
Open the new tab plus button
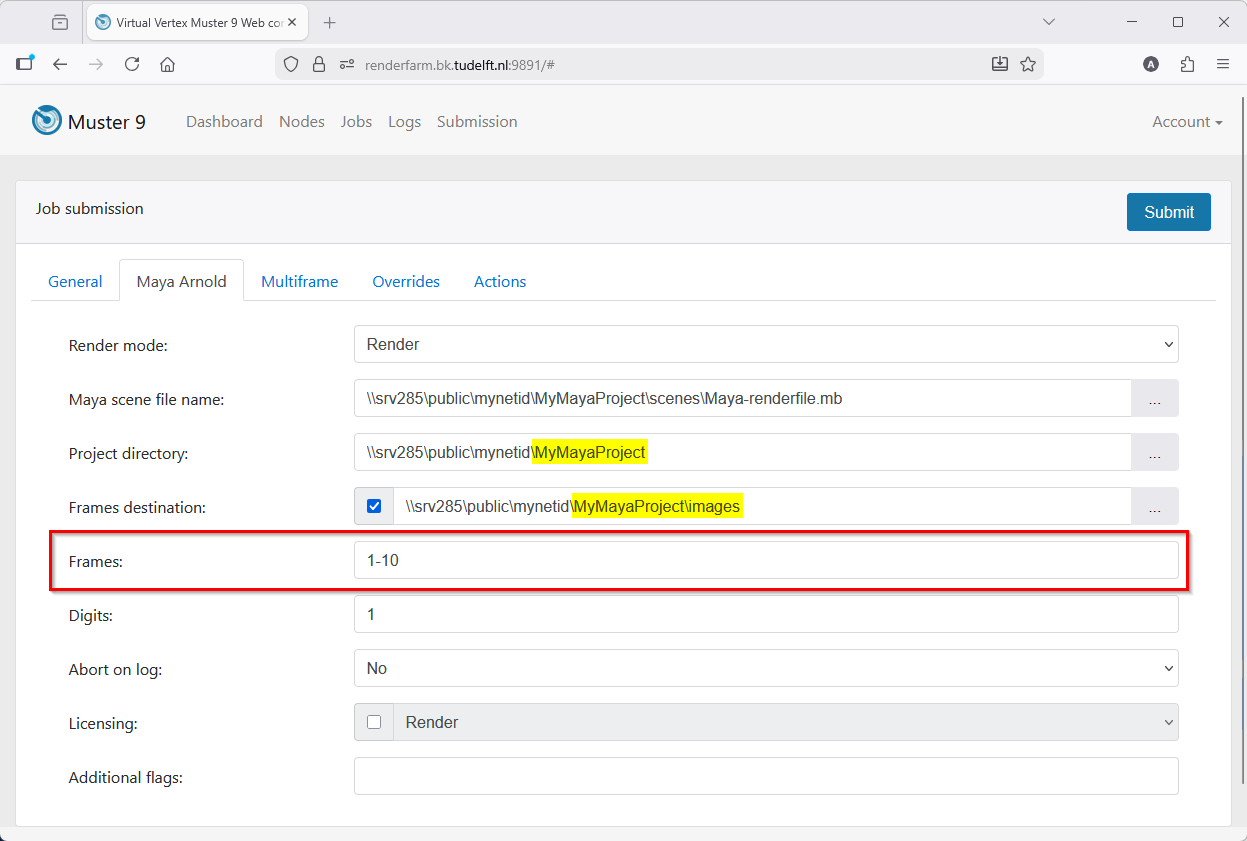(x=330, y=22)
